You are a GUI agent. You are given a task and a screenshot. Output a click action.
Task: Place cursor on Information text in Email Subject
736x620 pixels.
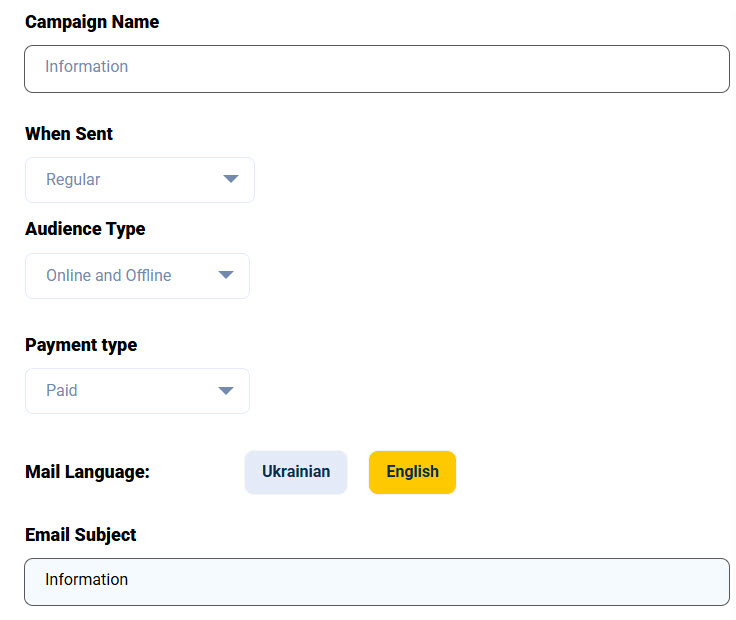[x=87, y=580]
